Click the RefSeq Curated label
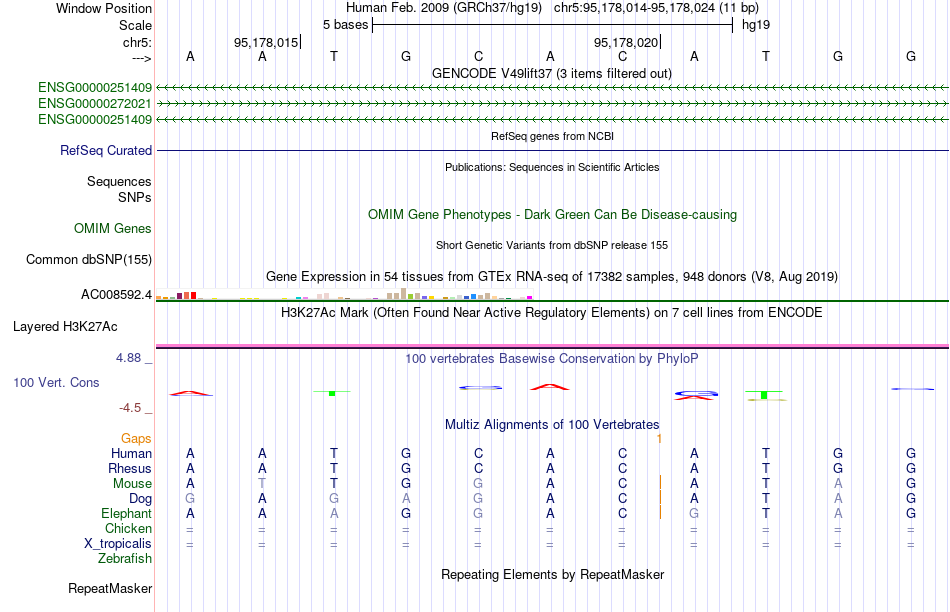 [x=106, y=150]
